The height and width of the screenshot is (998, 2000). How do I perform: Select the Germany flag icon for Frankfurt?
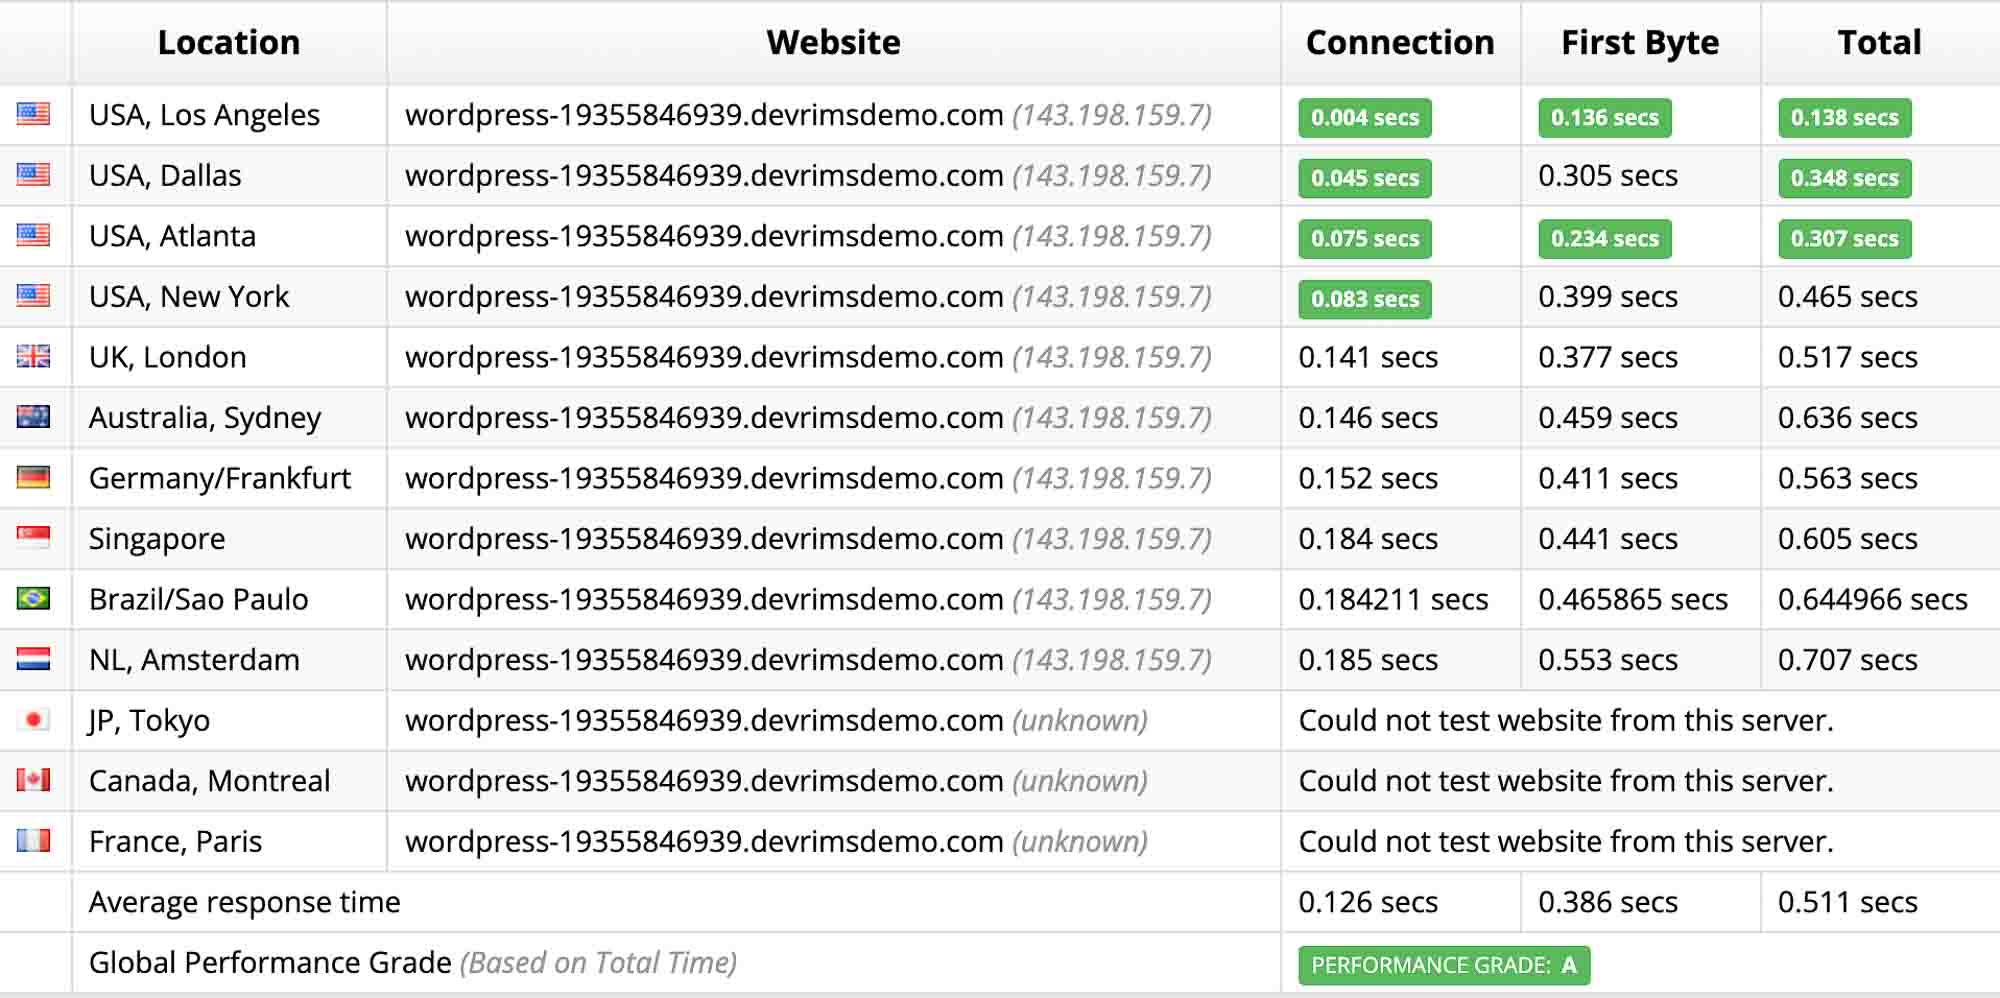(x=35, y=478)
